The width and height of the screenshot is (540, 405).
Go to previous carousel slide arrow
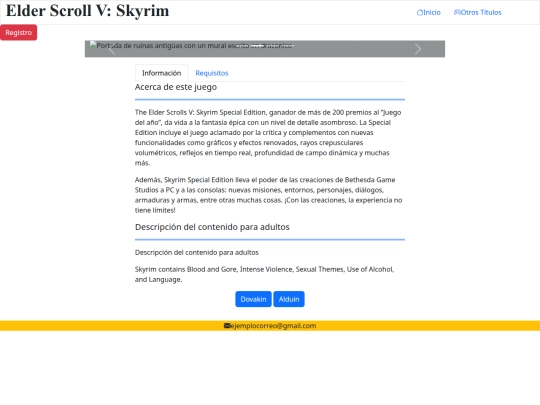point(112,49)
